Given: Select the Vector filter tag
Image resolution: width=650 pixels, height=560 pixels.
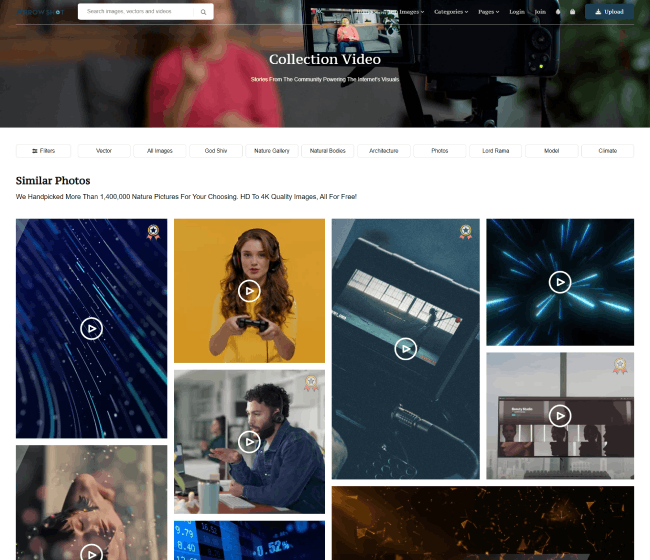Looking at the screenshot, I should coord(104,151).
